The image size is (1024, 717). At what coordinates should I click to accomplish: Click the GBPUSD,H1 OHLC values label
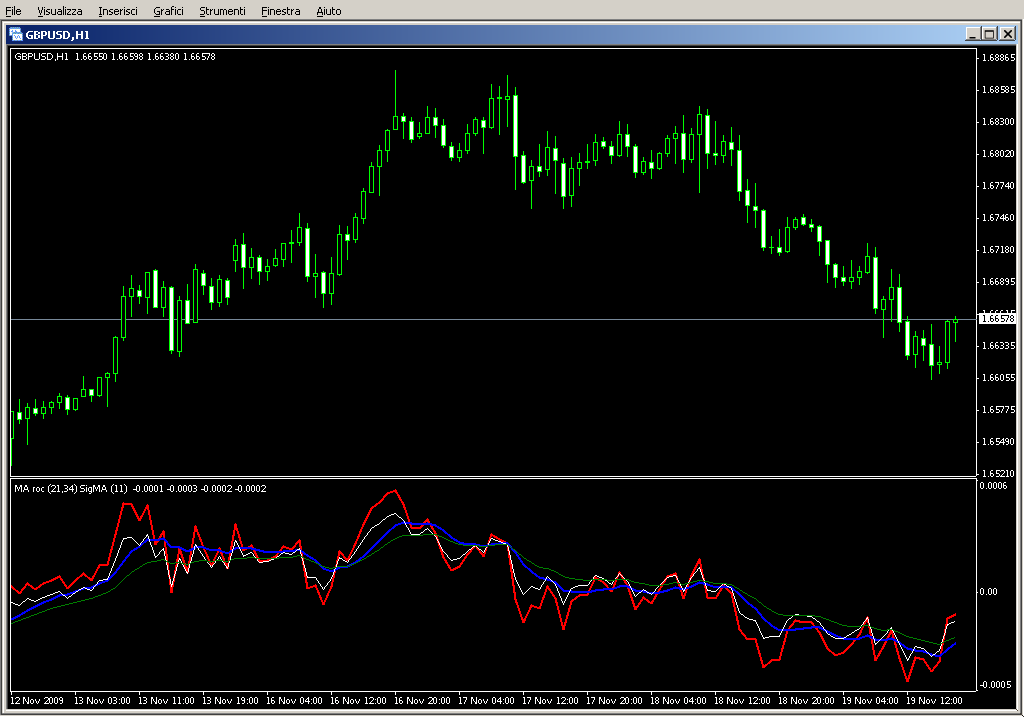115,57
